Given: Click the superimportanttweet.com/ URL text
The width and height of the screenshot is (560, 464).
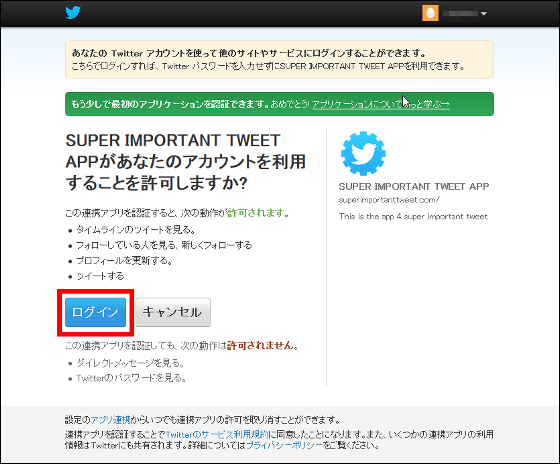Looking at the screenshot, I should (389, 200).
